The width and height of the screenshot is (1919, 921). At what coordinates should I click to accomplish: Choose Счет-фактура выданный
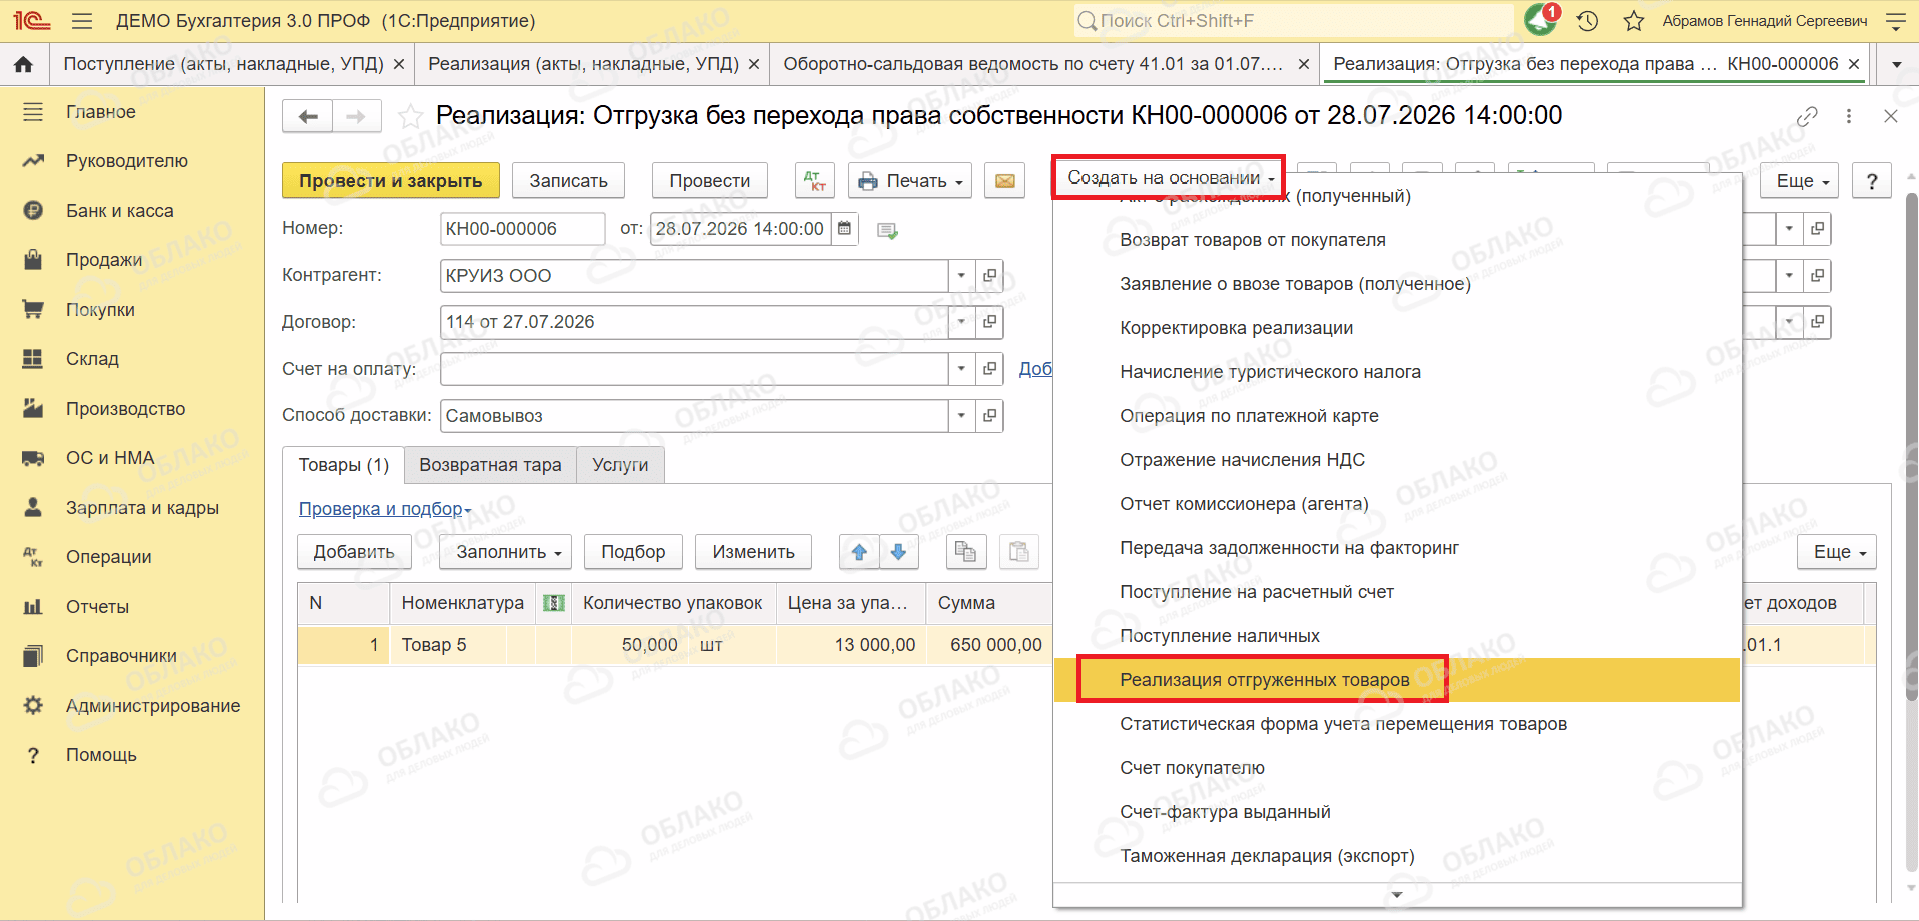(x=1397, y=812)
